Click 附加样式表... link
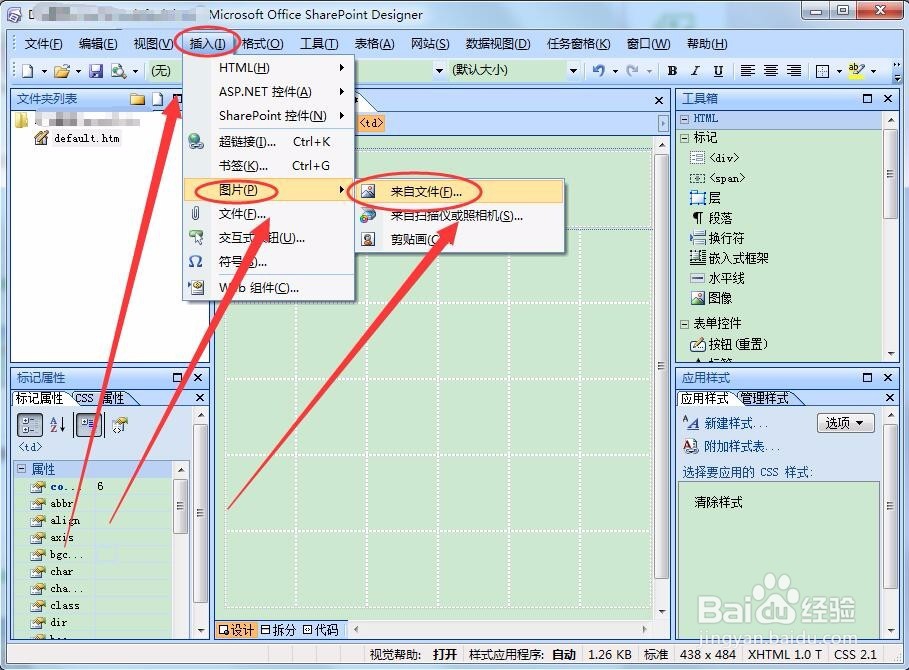 (741, 446)
